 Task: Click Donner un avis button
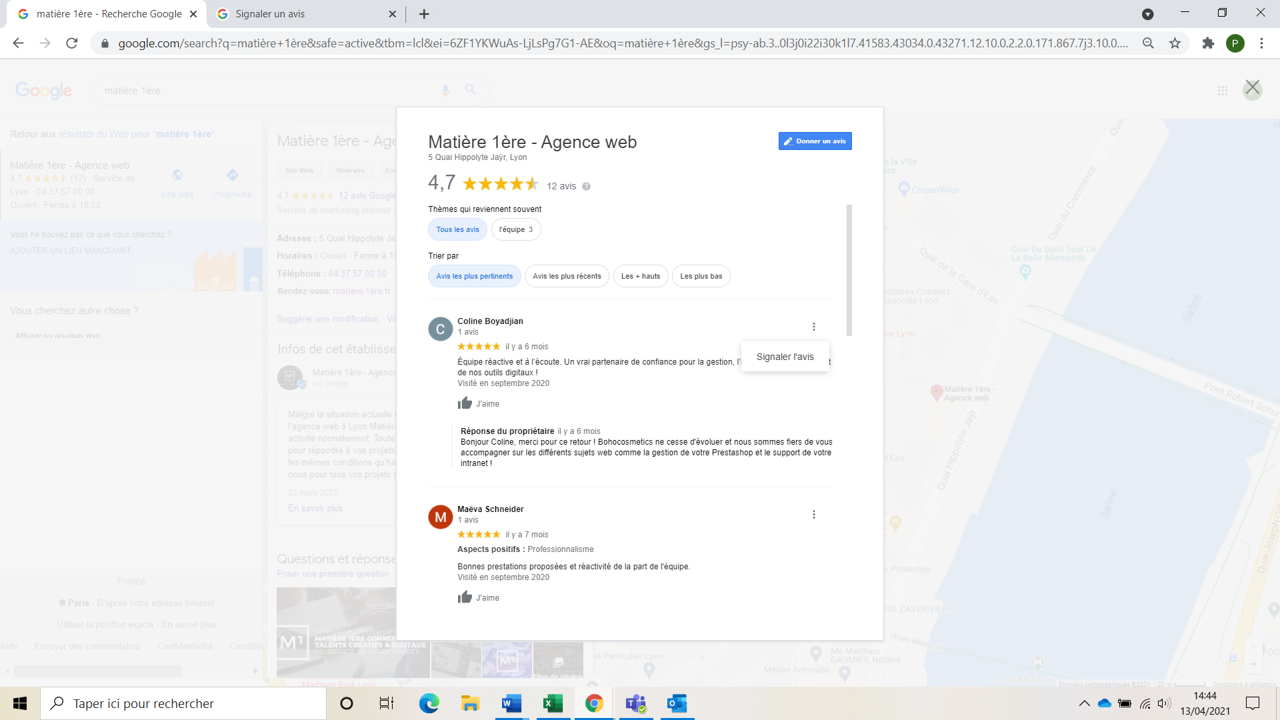pos(815,141)
